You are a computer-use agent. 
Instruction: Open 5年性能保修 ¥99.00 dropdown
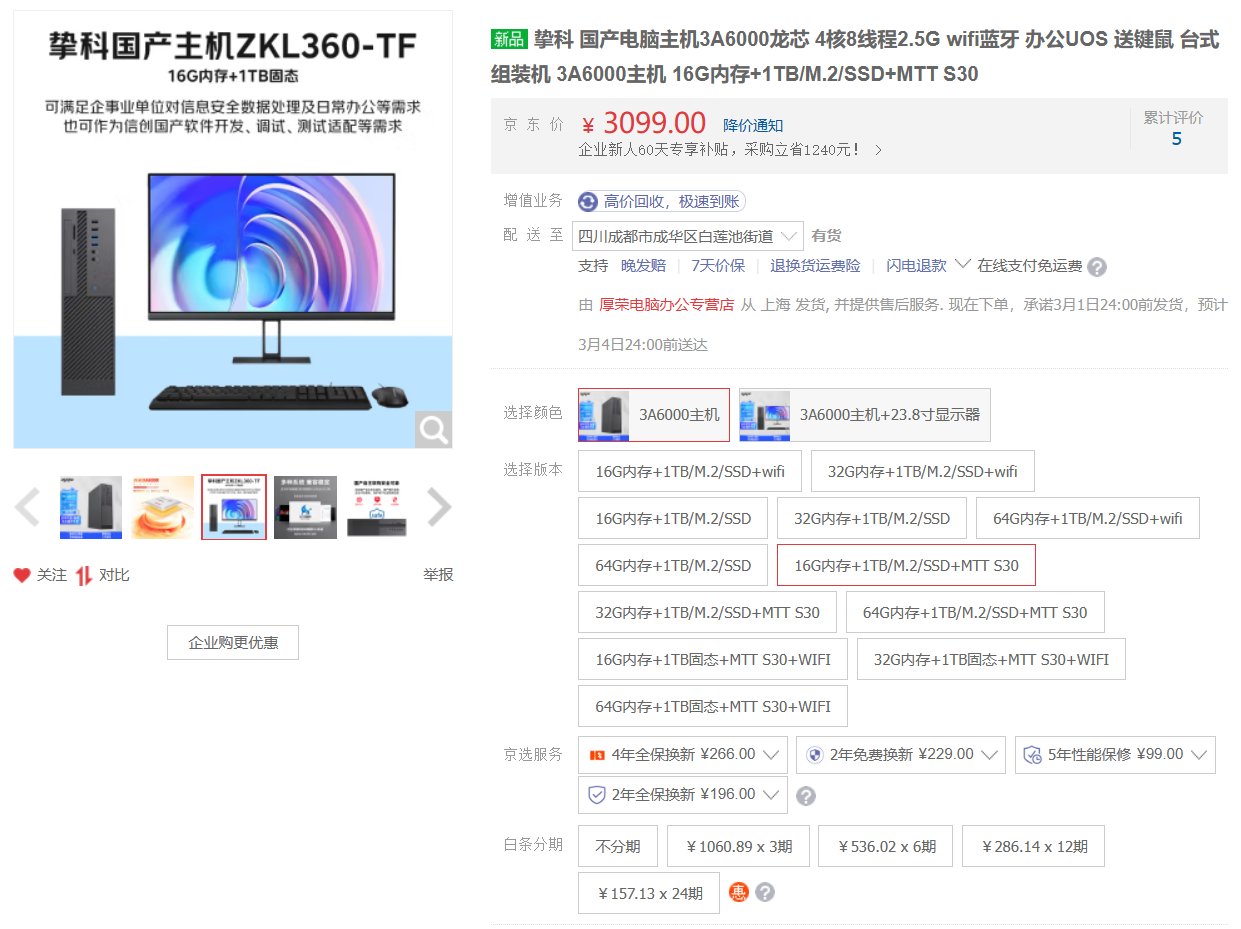pyautogui.click(x=1115, y=755)
